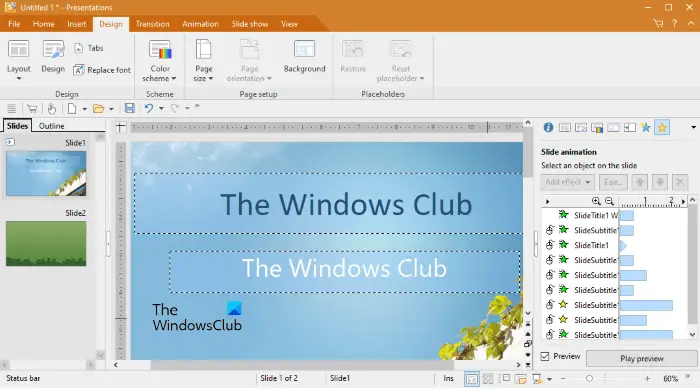This screenshot has width=700, height=390.
Task: Open help with the question mark icon
Action: (675, 23)
